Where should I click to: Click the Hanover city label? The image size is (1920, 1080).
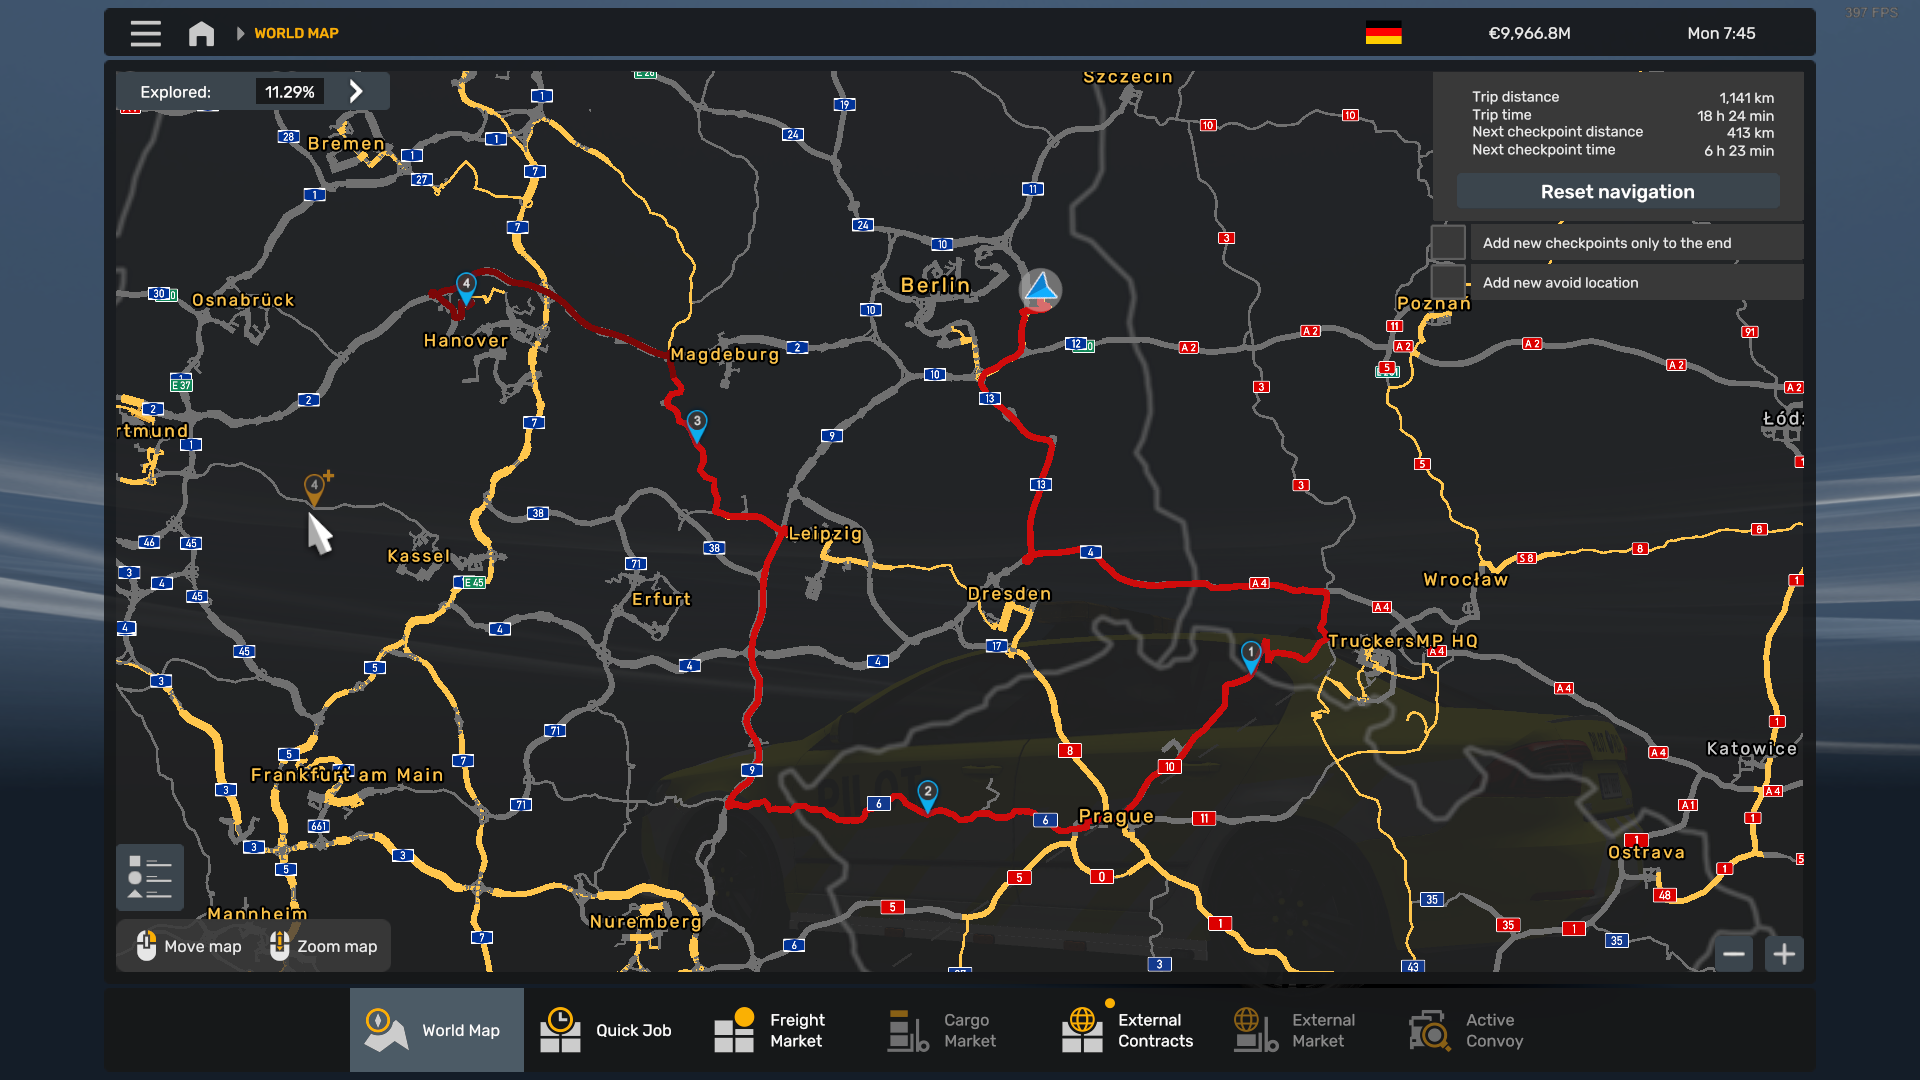point(466,340)
